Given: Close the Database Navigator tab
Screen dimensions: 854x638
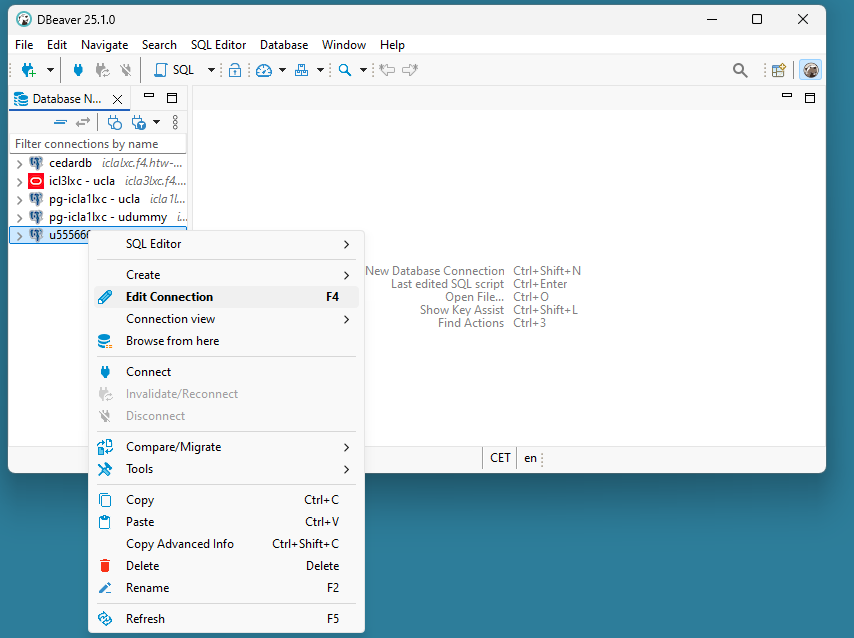Looking at the screenshot, I should pyautogui.click(x=117, y=99).
